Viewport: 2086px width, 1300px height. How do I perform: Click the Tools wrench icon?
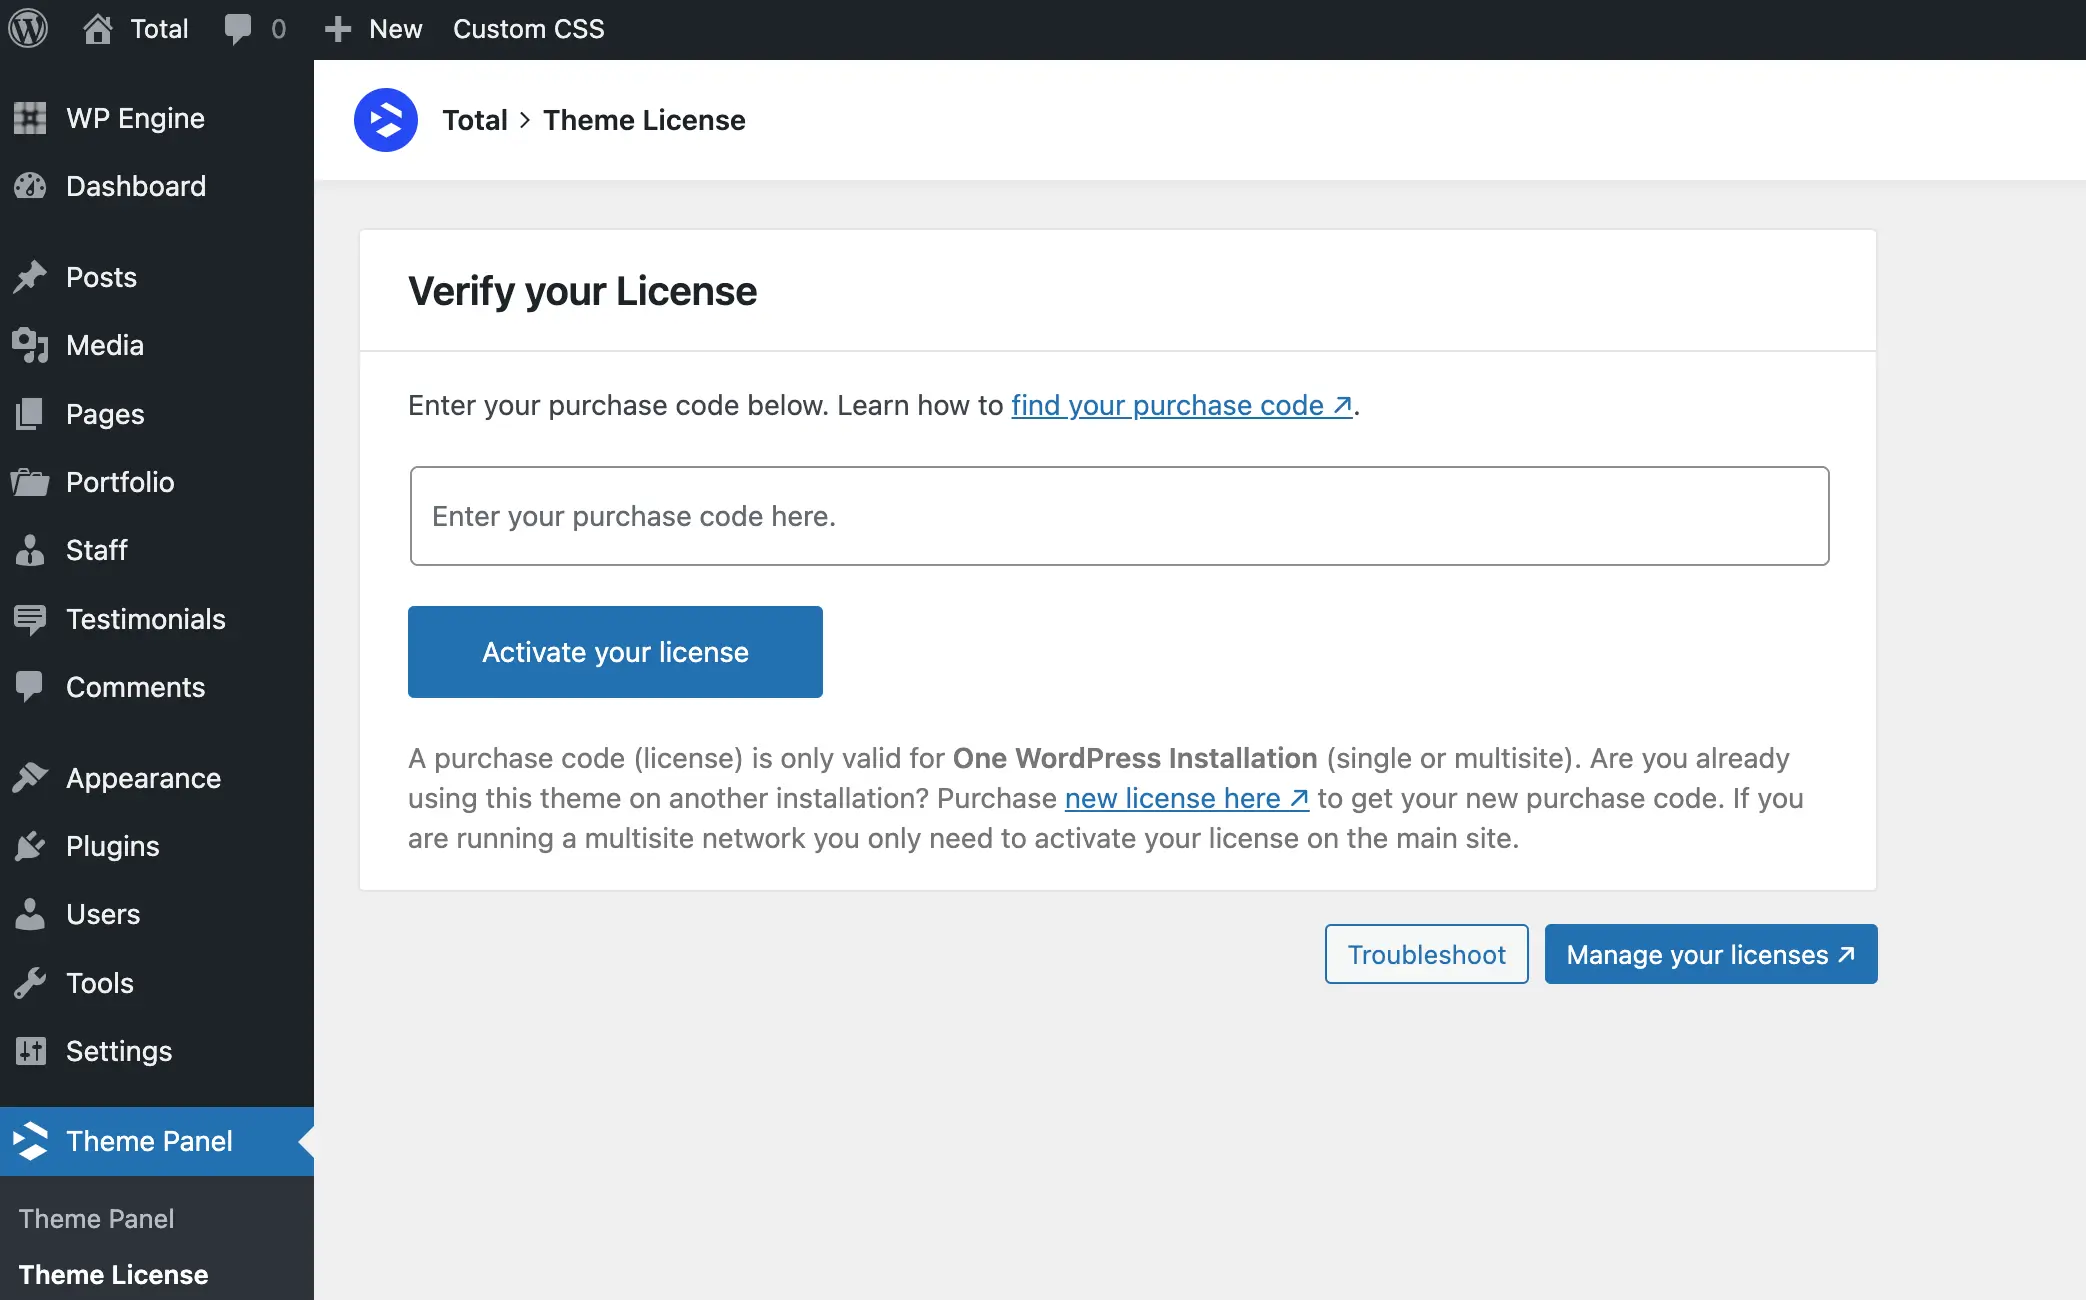tap(30, 983)
